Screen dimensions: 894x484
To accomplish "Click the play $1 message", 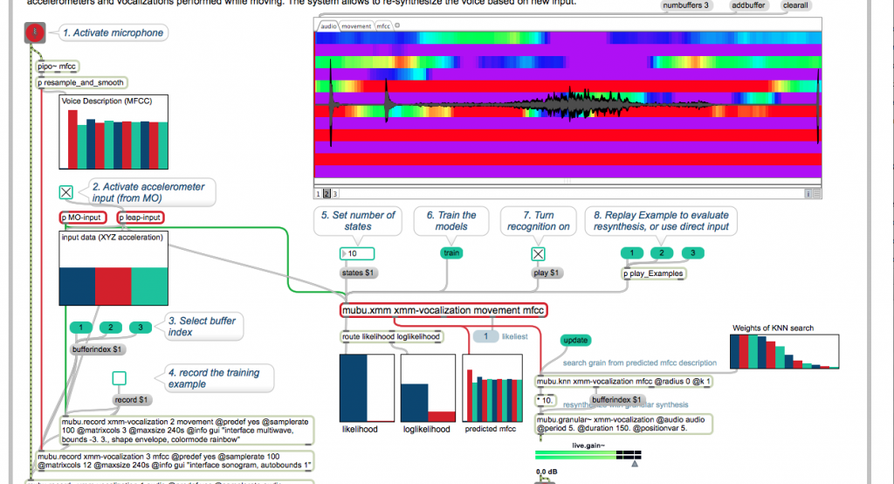I will click(546, 273).
